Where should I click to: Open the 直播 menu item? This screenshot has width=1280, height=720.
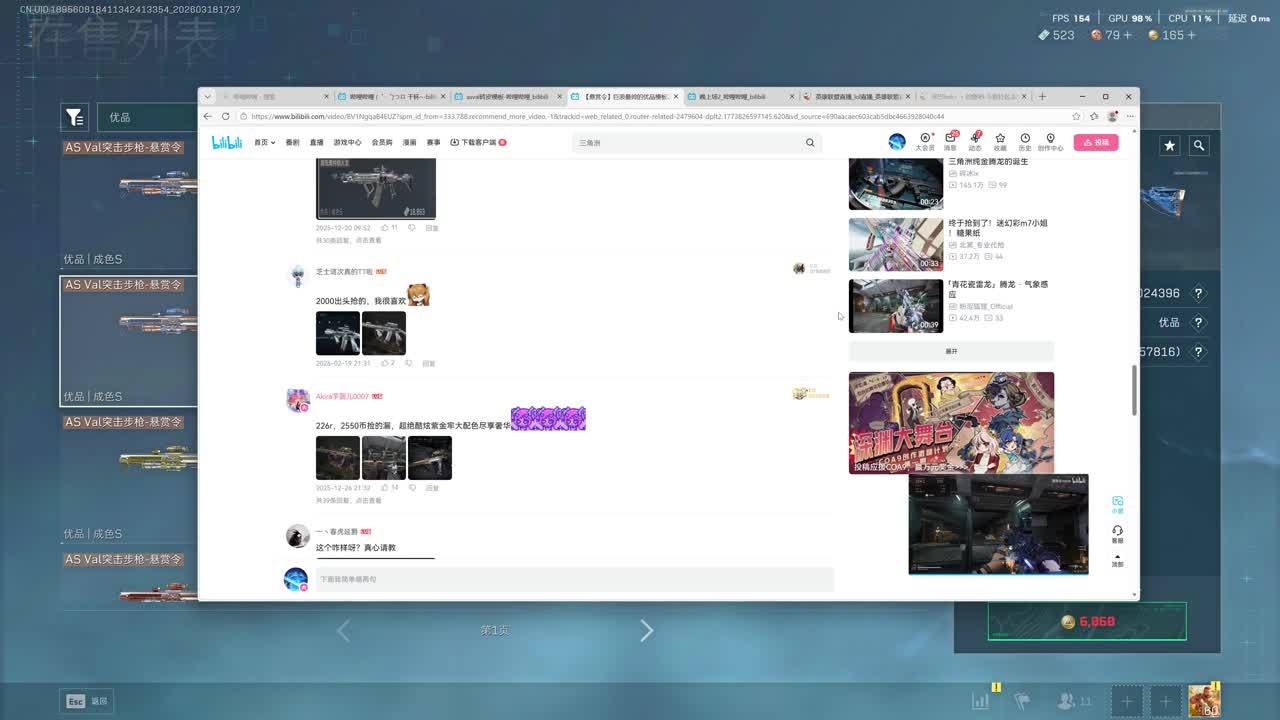click(317, 143)
